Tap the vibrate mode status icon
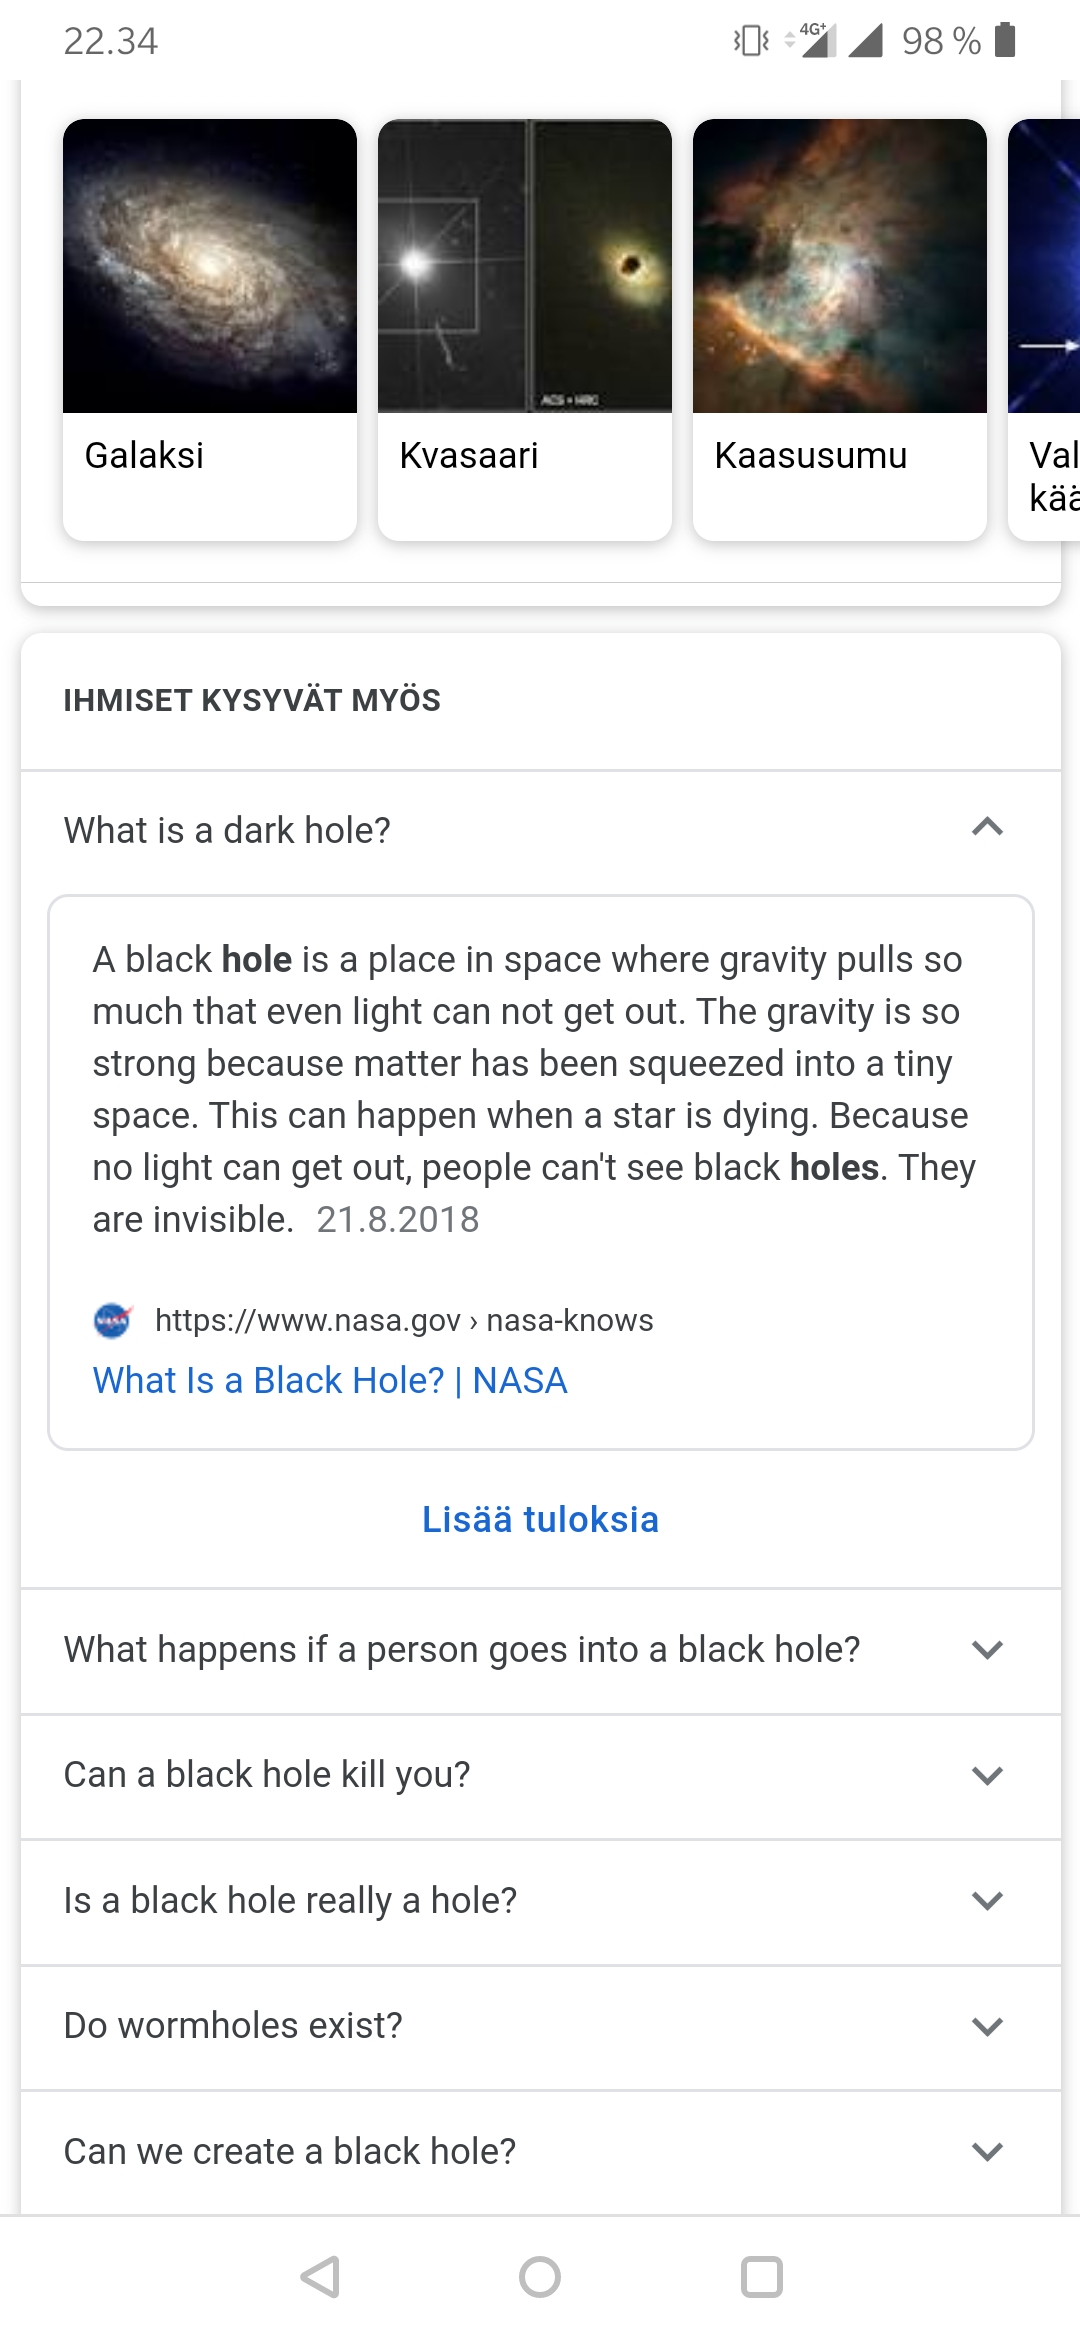The width and height of the screenshot is (1080, 2340). tap(751, 40)
